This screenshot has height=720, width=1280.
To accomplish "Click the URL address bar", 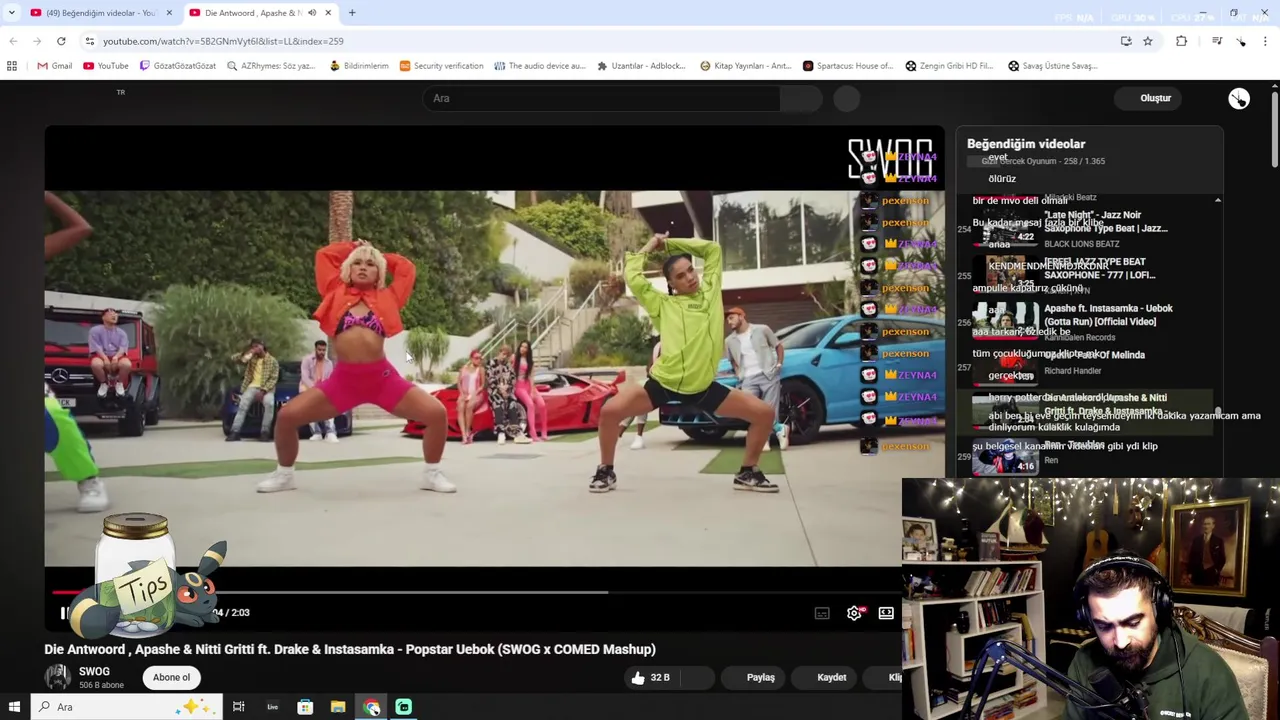I will tap(600, 41).
